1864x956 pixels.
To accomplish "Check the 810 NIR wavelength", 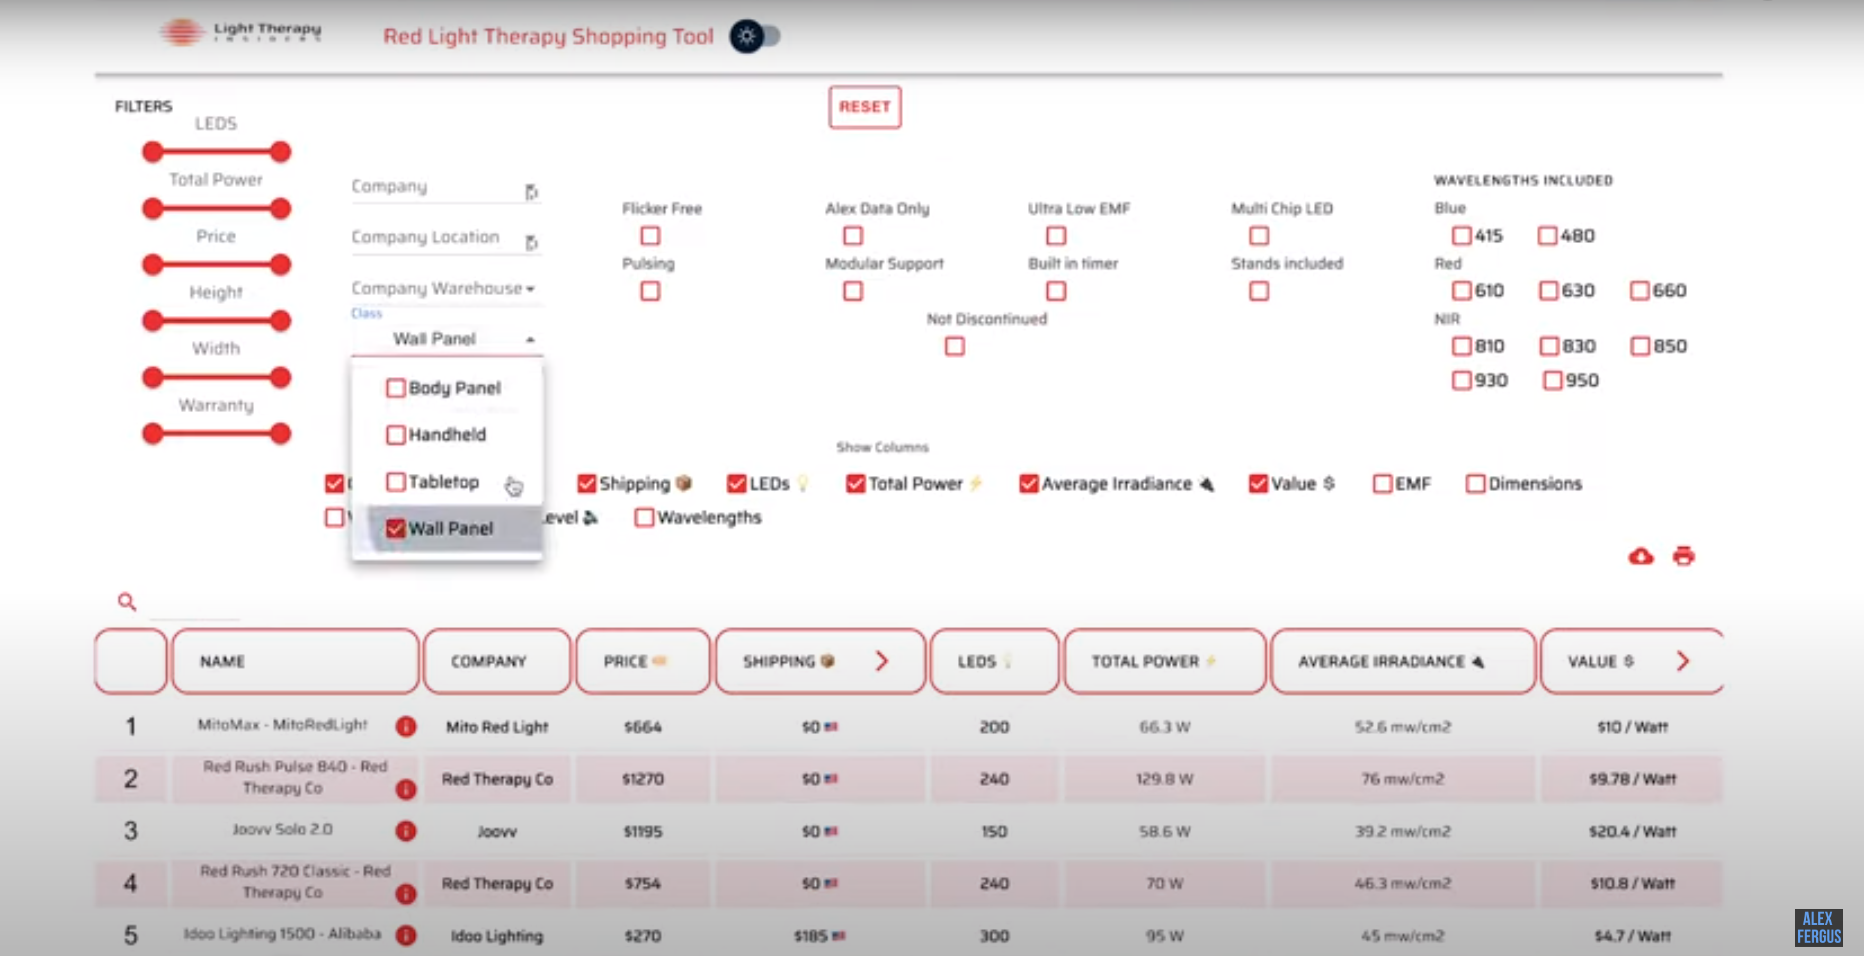I will point(1462,346).
